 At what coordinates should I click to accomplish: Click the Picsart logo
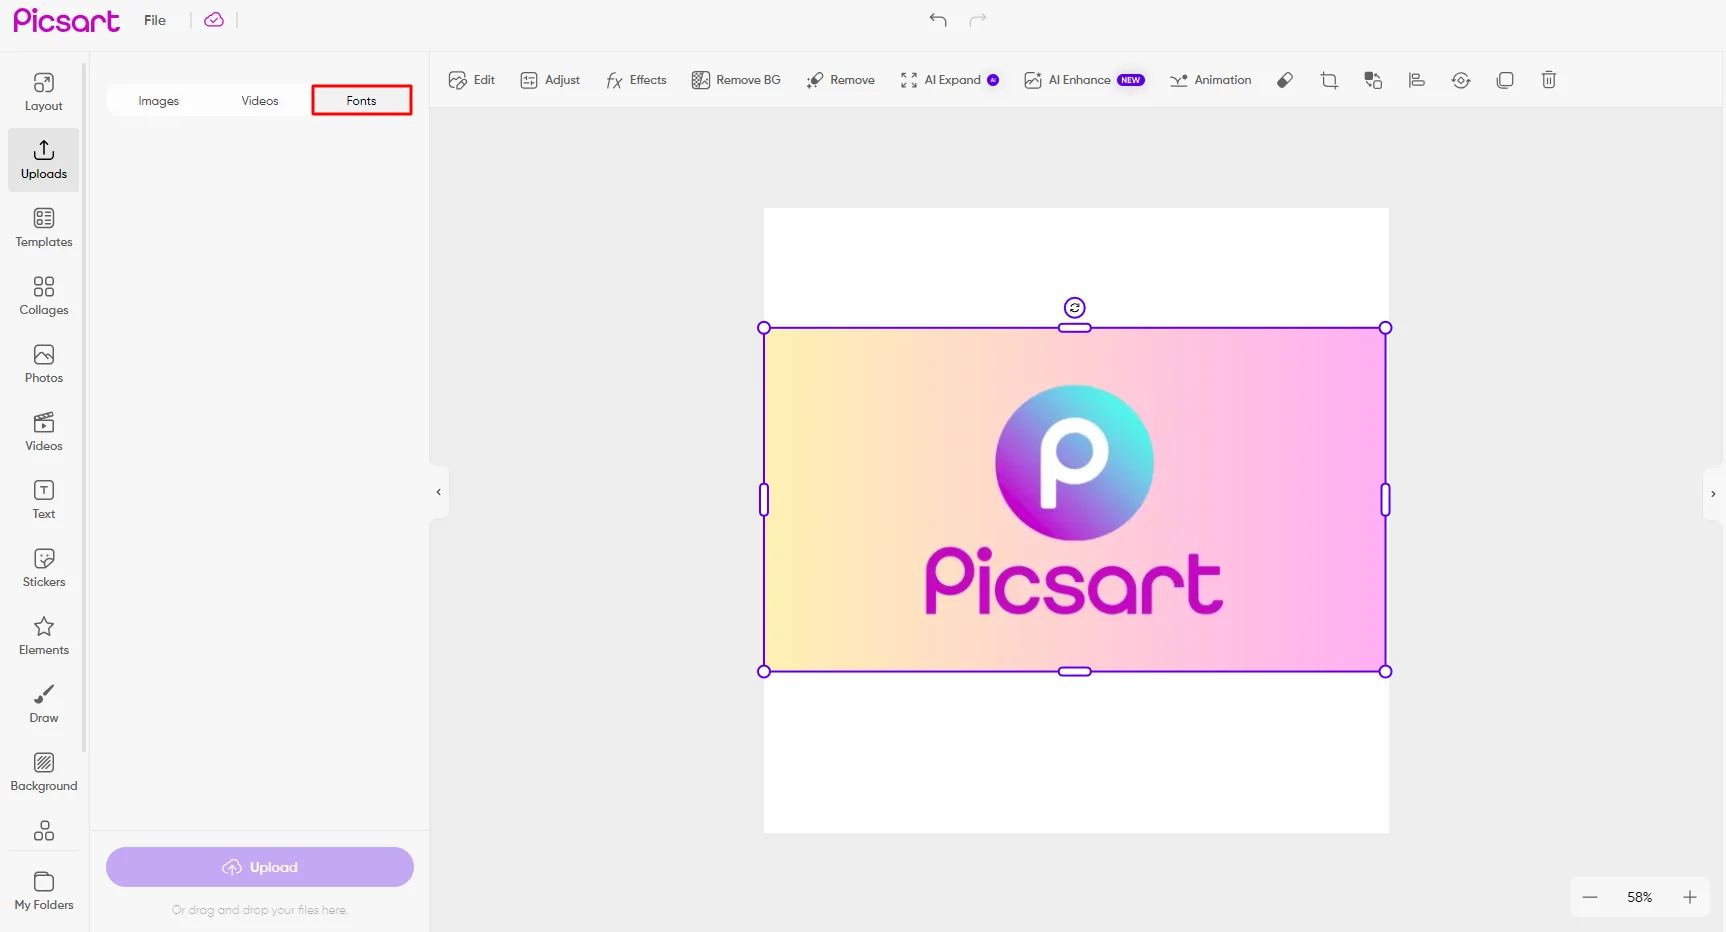pyautogui.click(x=66, y=20)
